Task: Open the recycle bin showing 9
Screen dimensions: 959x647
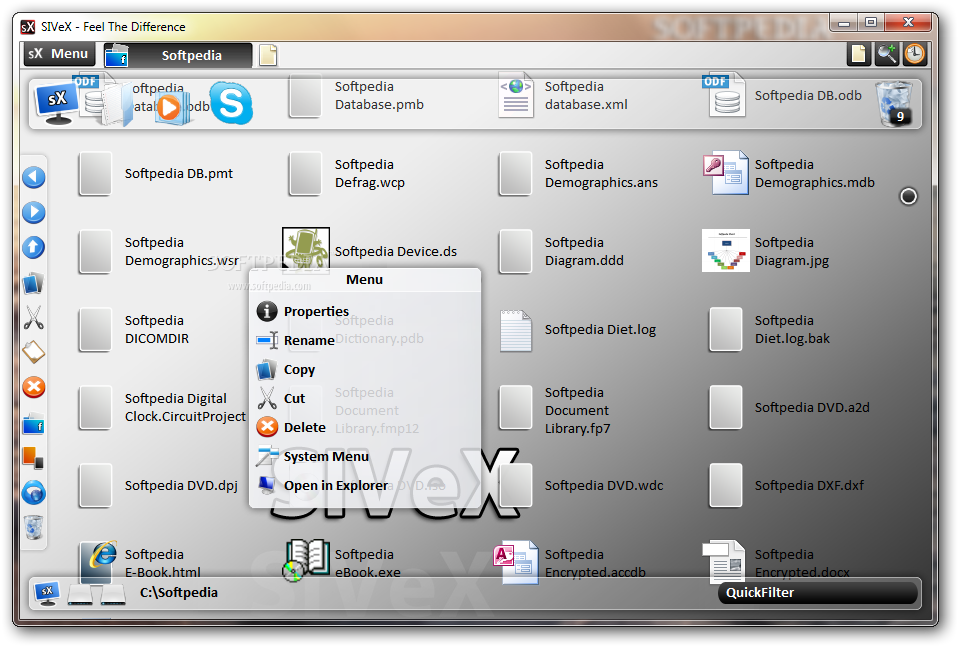Action: pyautogui.click(x=894, y=104)
